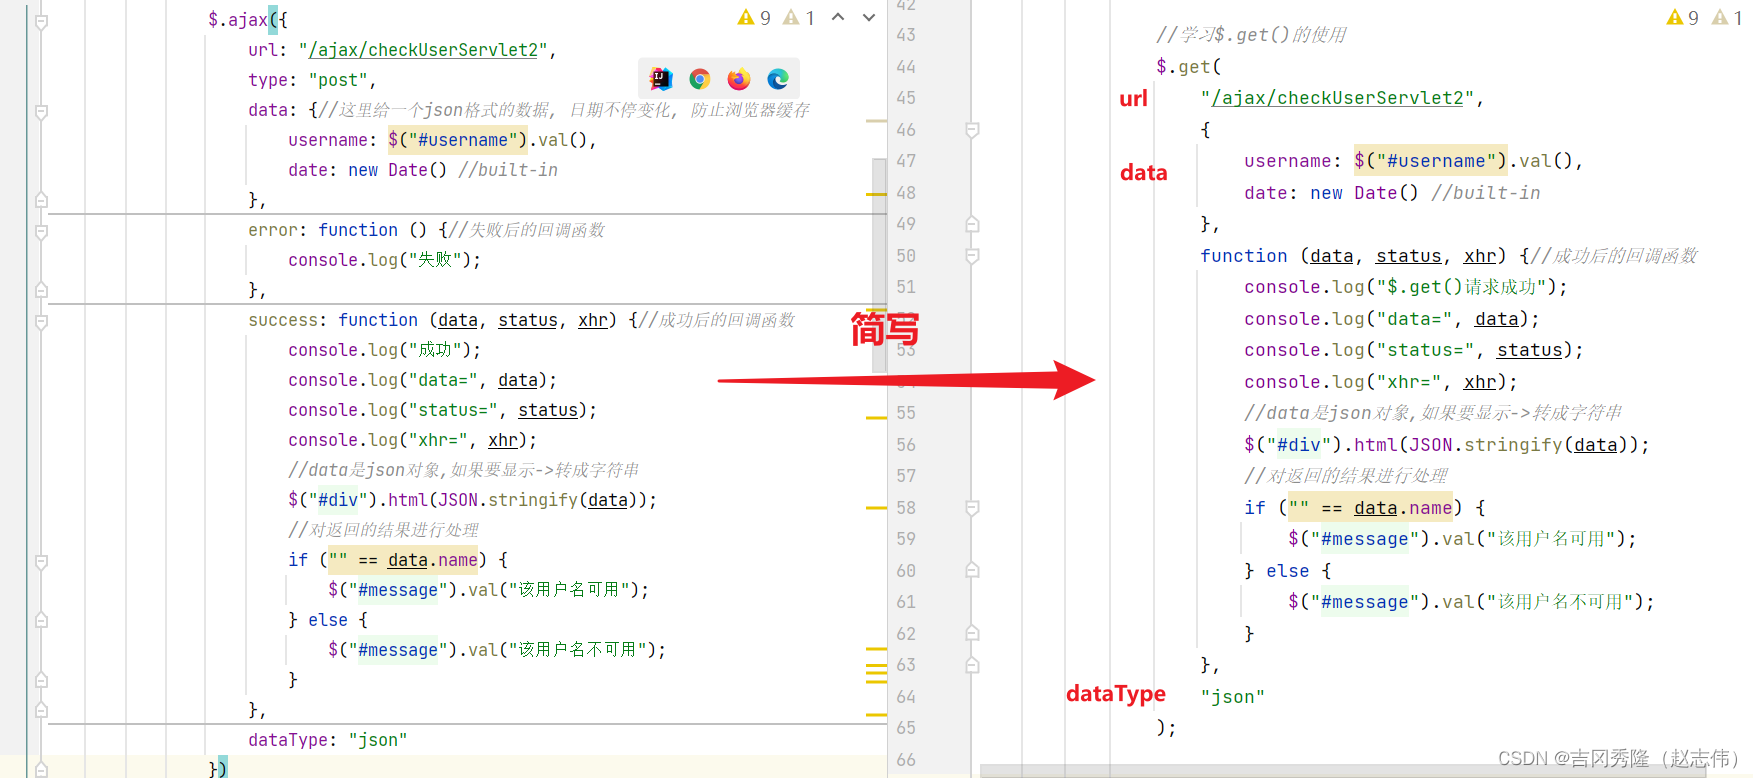The image size is (1753, 778).
Task: Click the fold end marker on line 49
Action: click(972, 224)
